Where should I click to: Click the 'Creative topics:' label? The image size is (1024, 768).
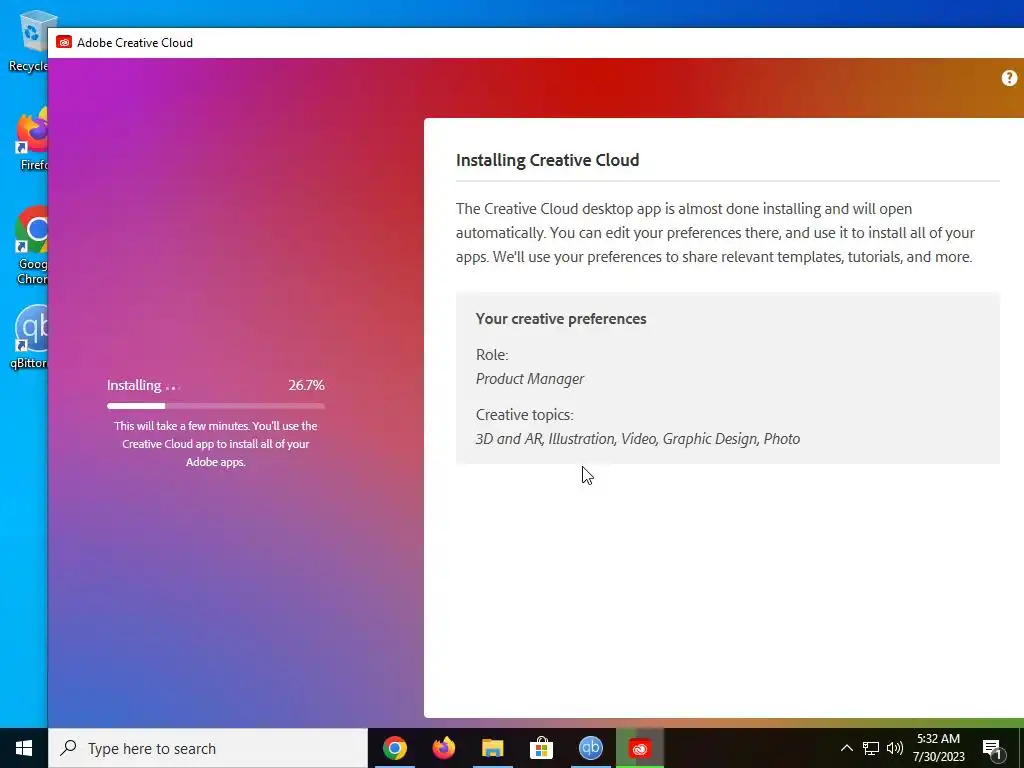524,415
